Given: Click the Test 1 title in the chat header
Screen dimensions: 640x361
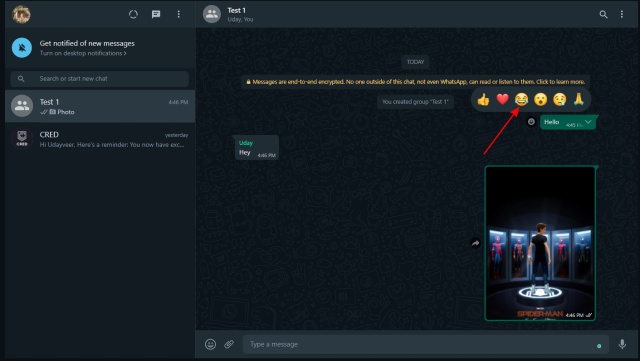Looking at the screenshot, I should [236, 10].
